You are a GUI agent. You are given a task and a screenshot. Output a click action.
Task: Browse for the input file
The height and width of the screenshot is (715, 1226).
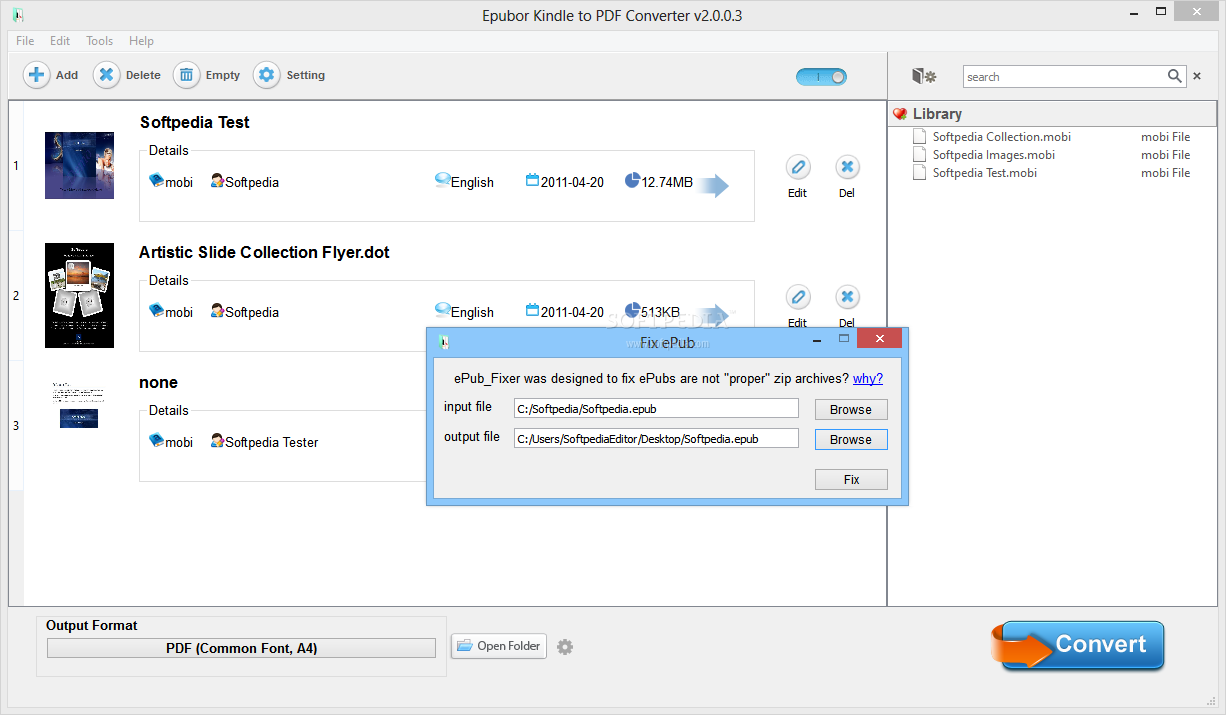coord(851,409)
